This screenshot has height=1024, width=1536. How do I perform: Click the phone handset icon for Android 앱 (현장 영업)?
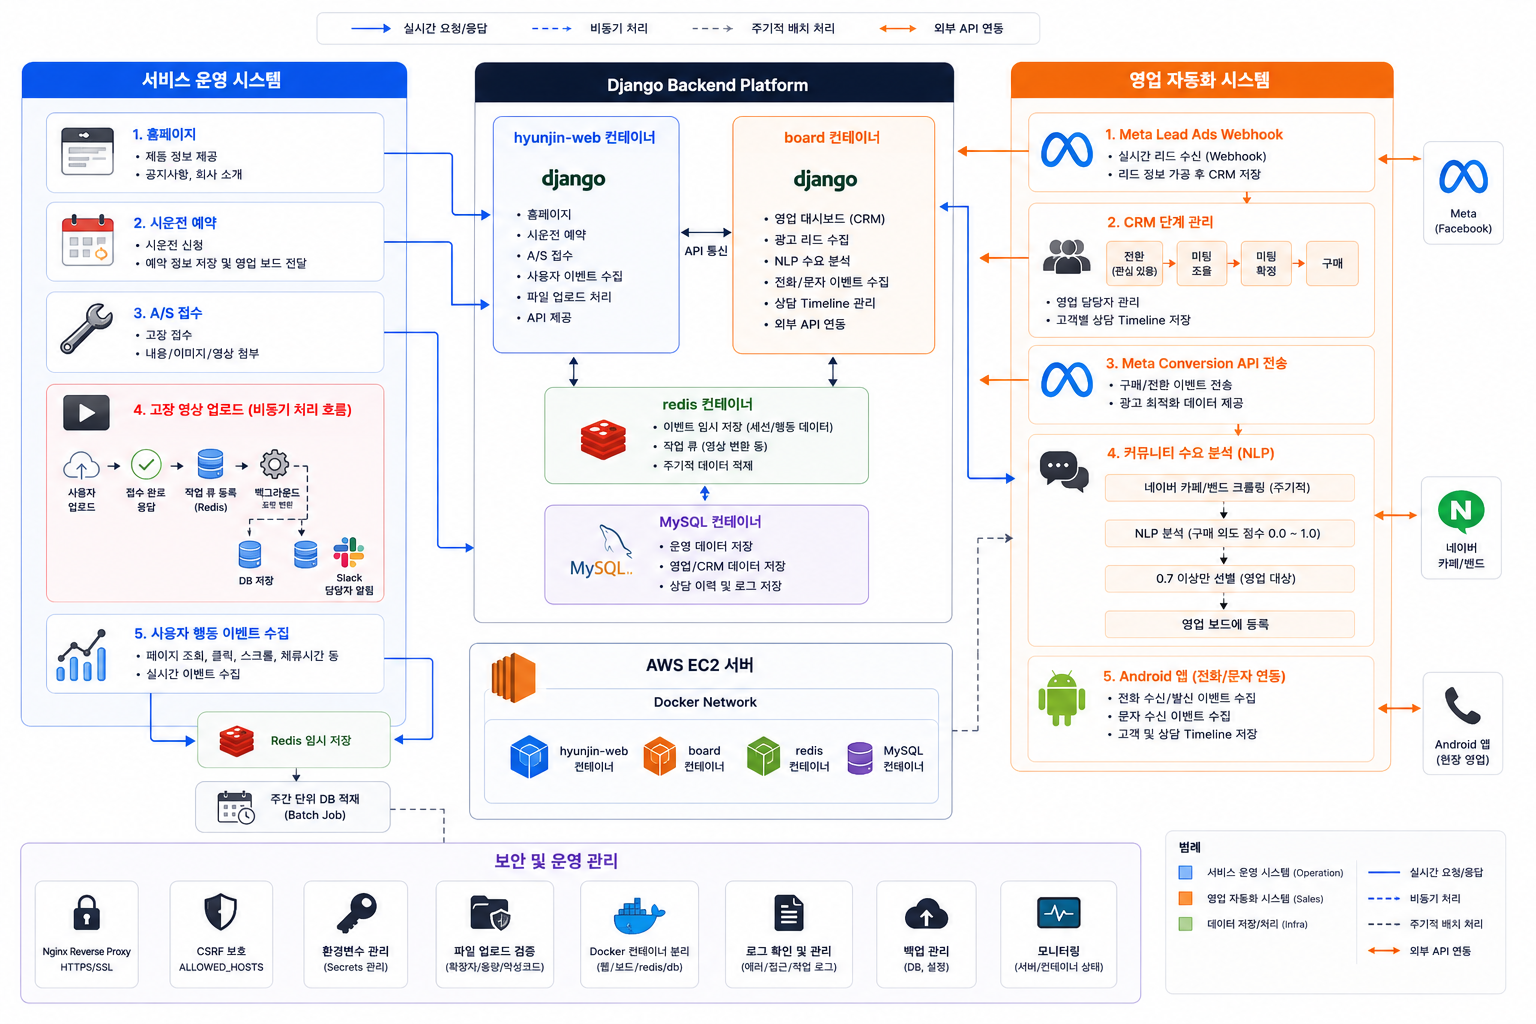(1462, 706)
